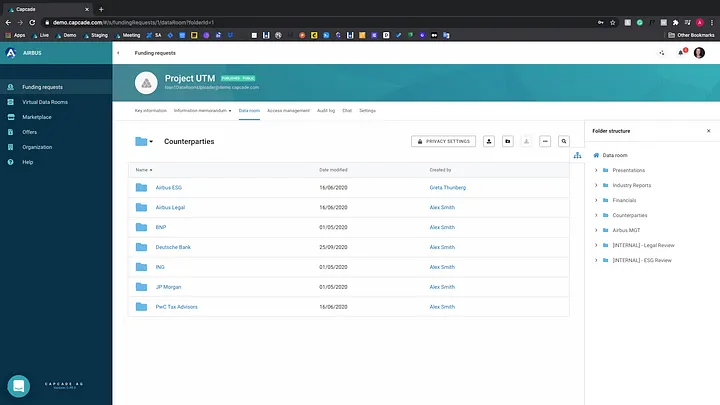Click the Deutsche Bank folder icon
This screenshot has height=405, width=720.
(x=141, y=247)
